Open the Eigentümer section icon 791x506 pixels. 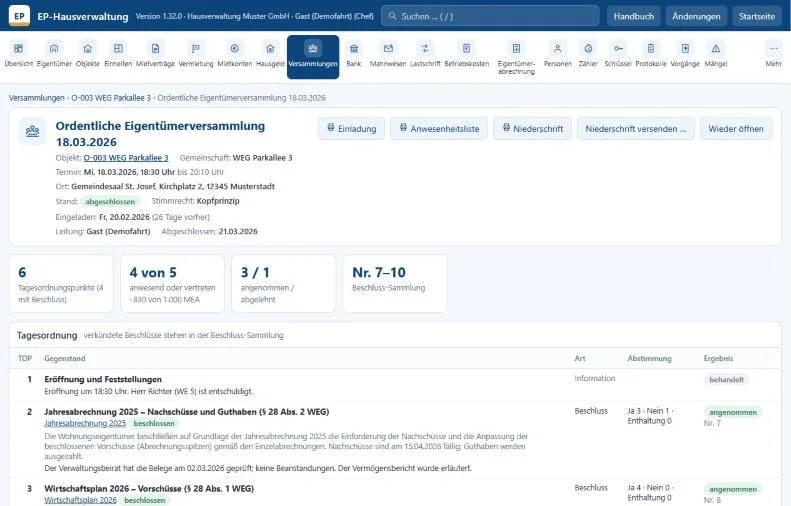[54, 48]
